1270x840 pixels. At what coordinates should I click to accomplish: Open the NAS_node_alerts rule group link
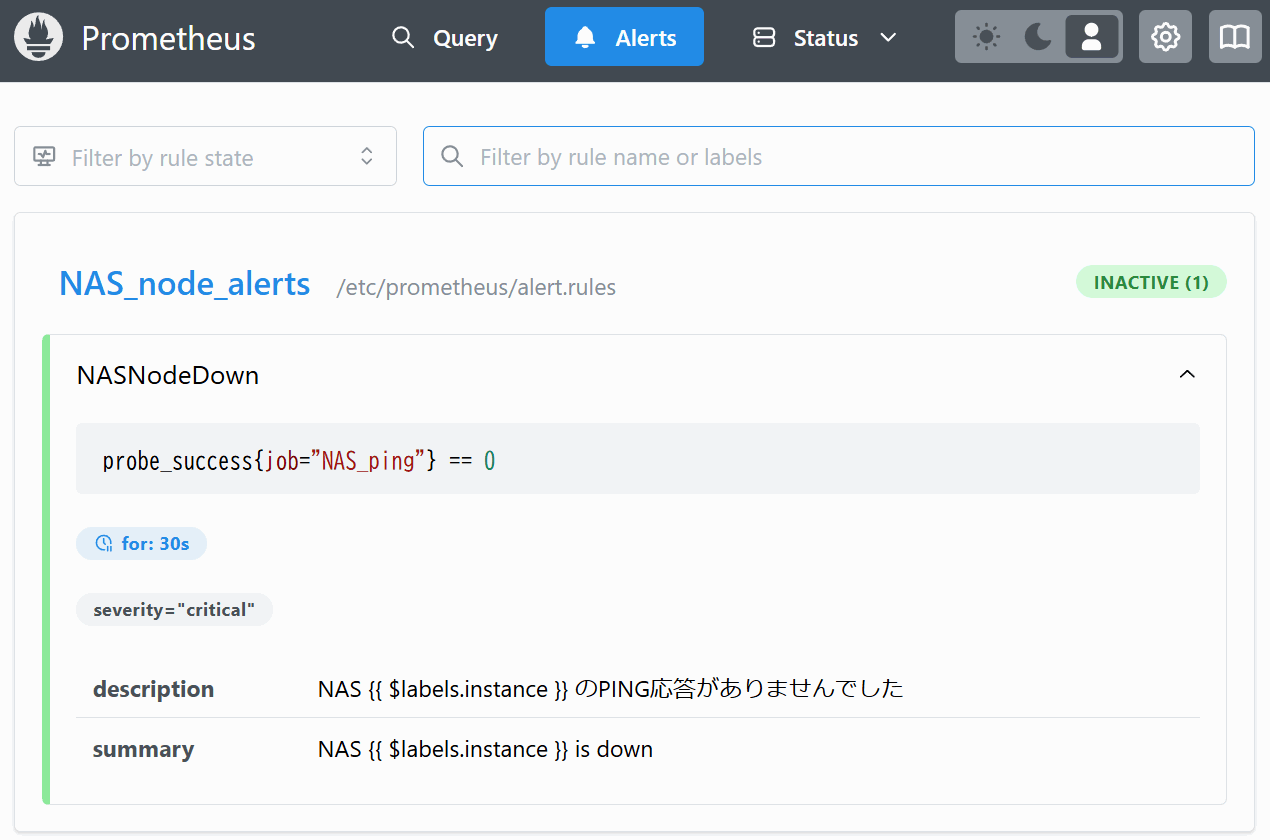coord(185,284)
